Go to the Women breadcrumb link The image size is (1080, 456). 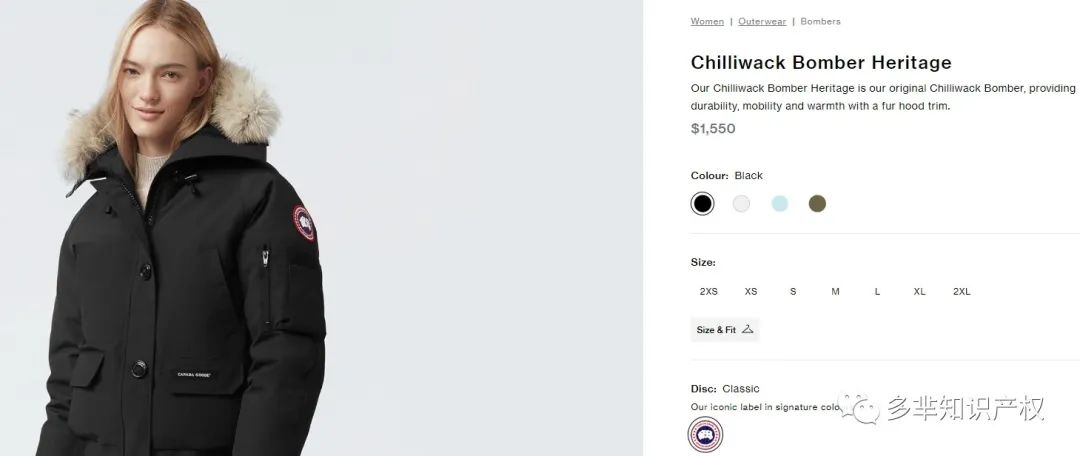tap(707, 21)
